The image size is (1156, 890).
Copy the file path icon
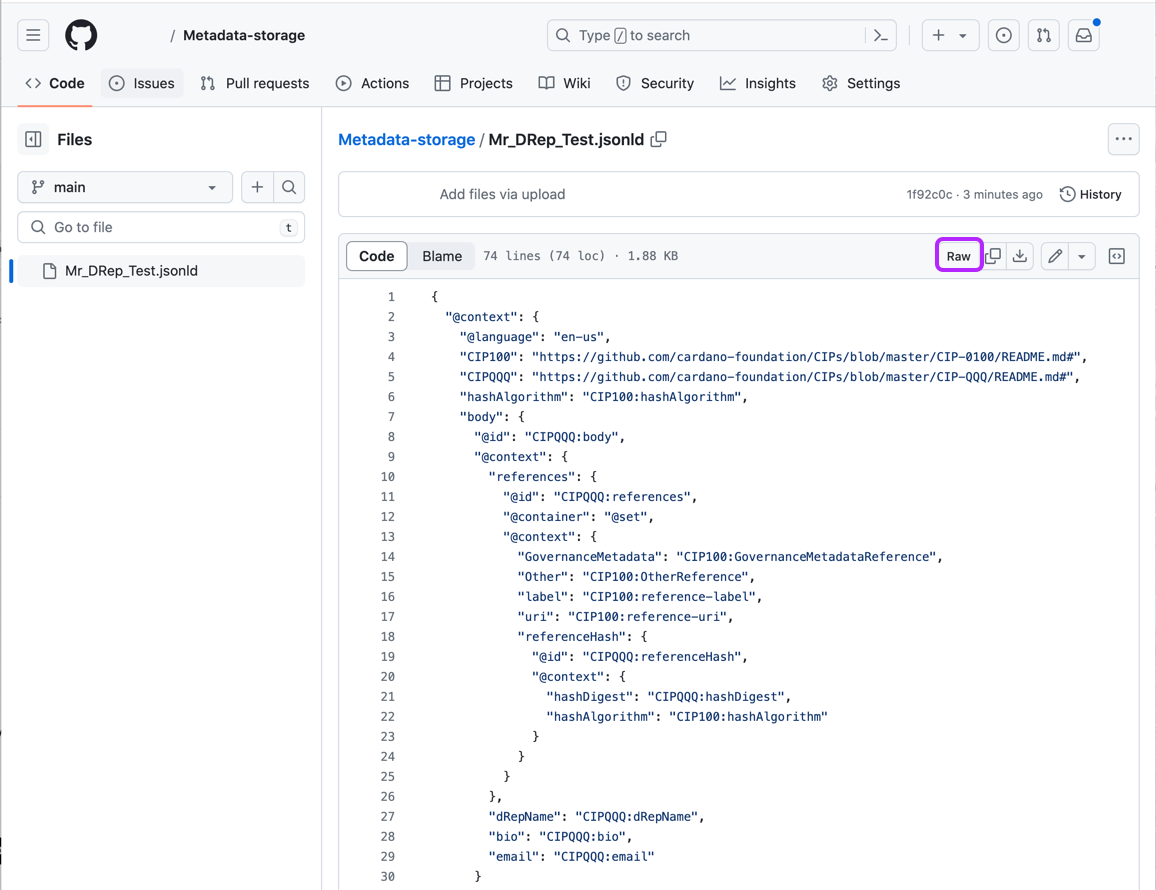click(x=659, y=139)
